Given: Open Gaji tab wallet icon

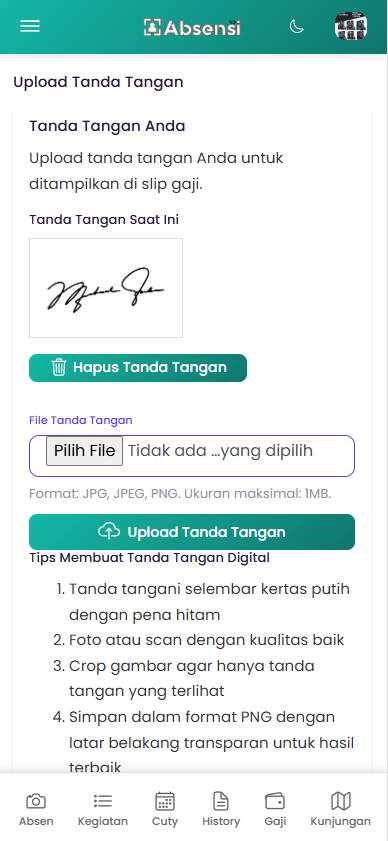Looking at the screenshot, I should point(275,801).
